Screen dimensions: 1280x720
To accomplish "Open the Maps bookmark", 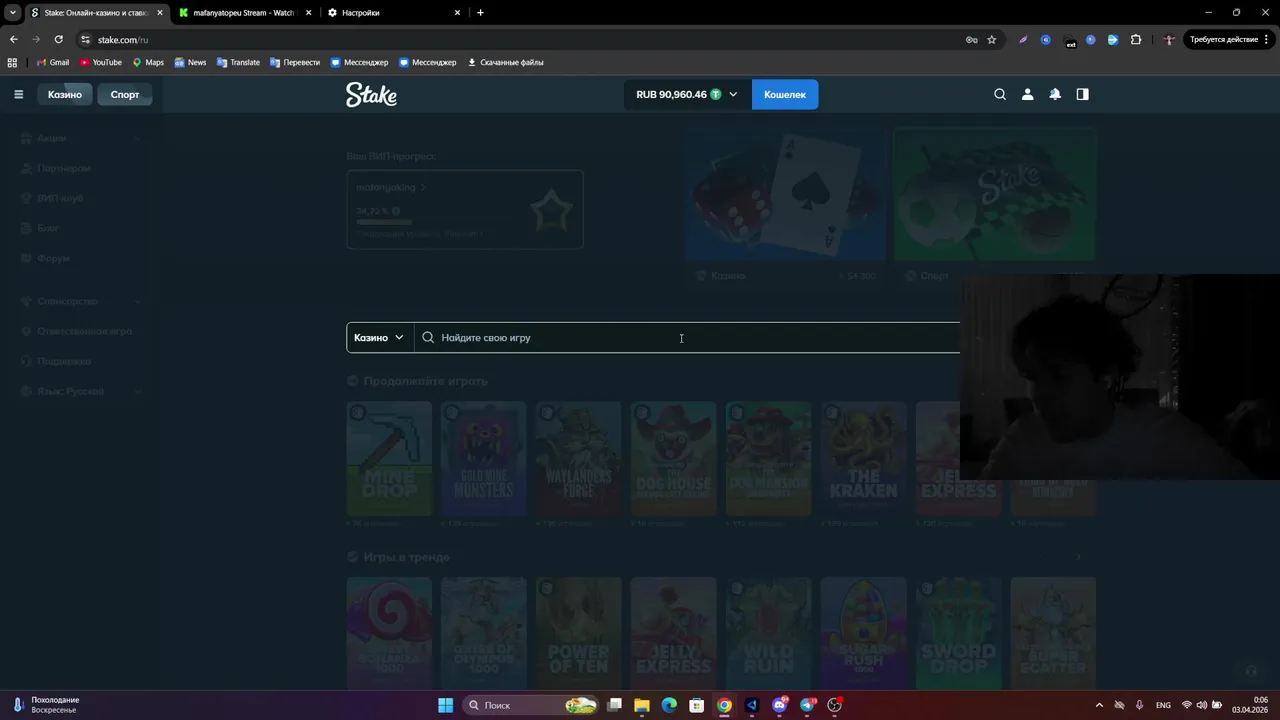I will 148,62.
